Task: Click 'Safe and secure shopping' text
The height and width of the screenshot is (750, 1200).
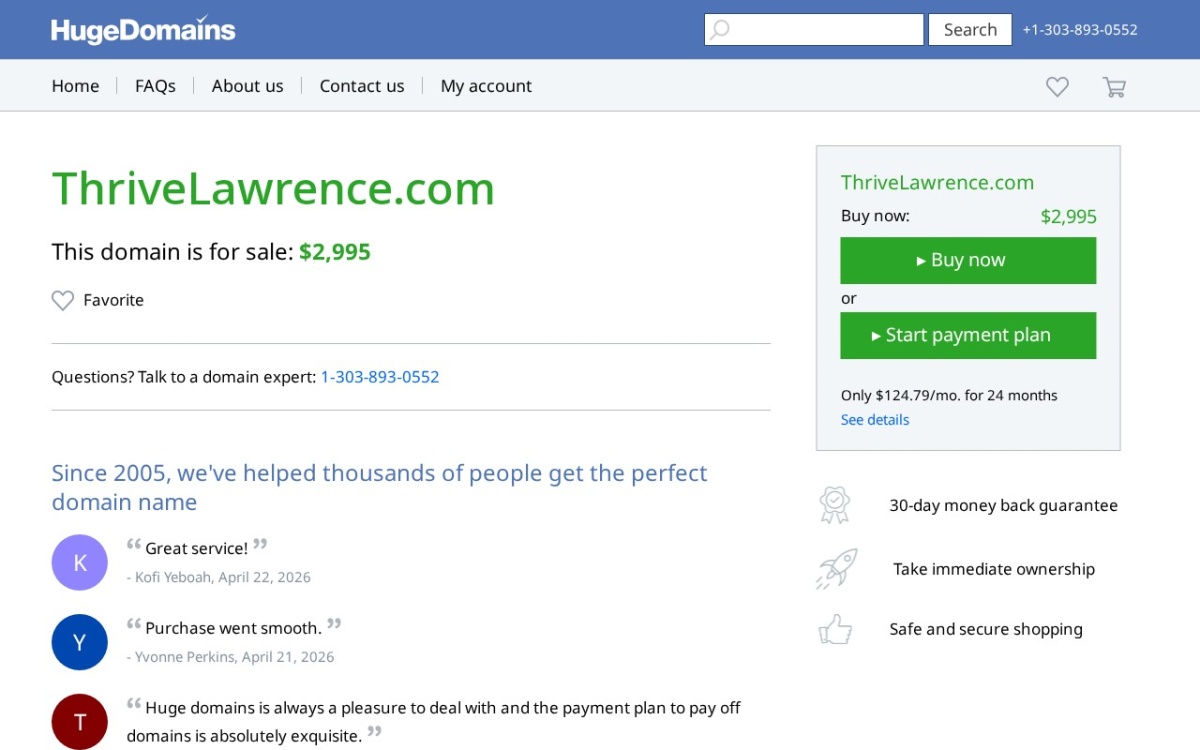Action: (x=986, y=629)
